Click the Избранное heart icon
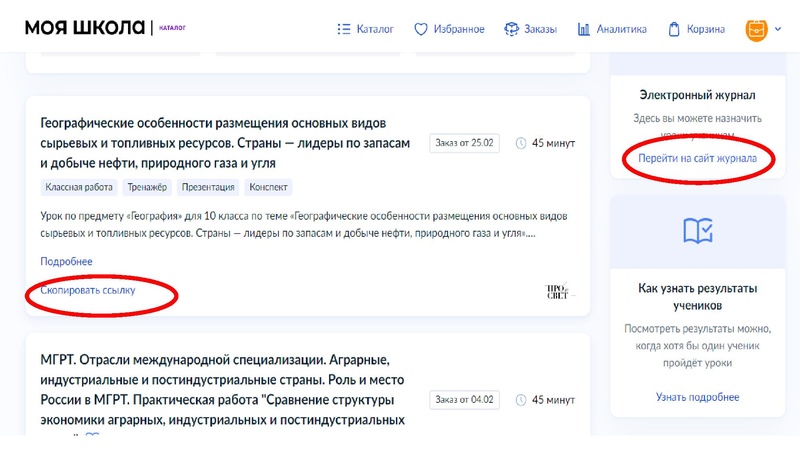Image resolution: width=800 pixels, height=450 pixels. (x=421, y=29)
